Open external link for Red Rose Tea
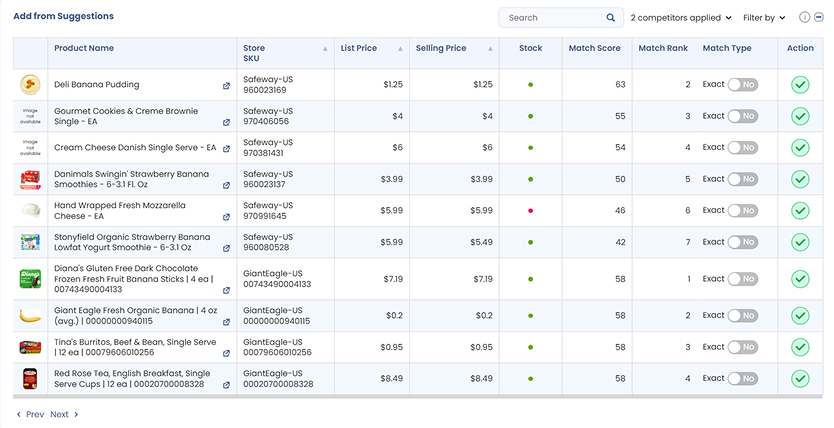 [x=226, y=385]
